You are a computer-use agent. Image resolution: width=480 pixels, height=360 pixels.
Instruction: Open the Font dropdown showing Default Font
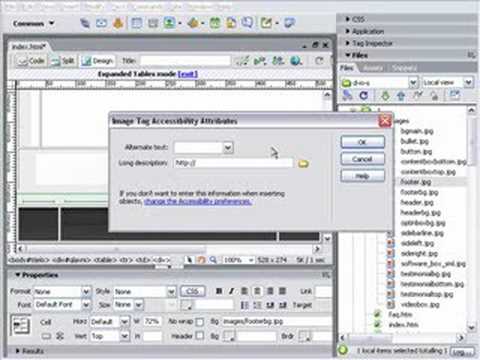86,305
